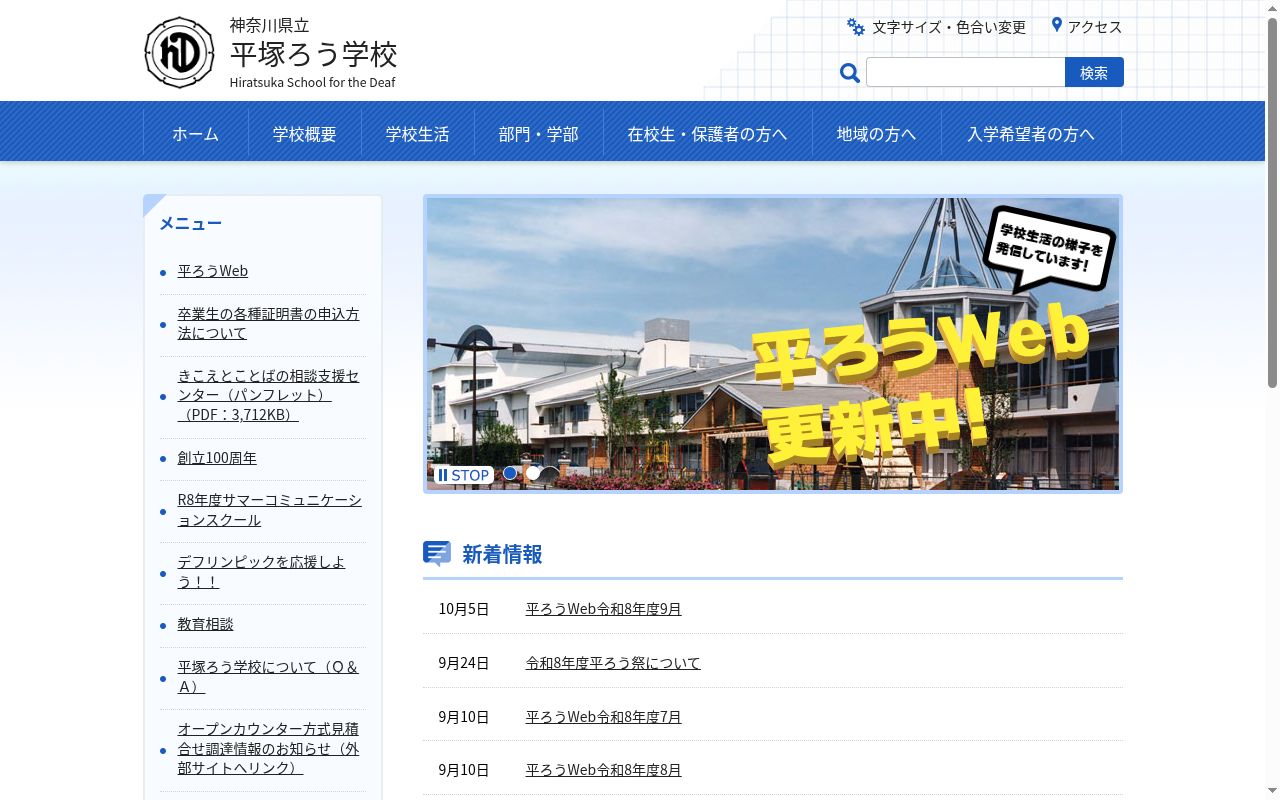Focus the site search input field
The width and height of the screenshot is (1280, 800).
tap(966, 72)
